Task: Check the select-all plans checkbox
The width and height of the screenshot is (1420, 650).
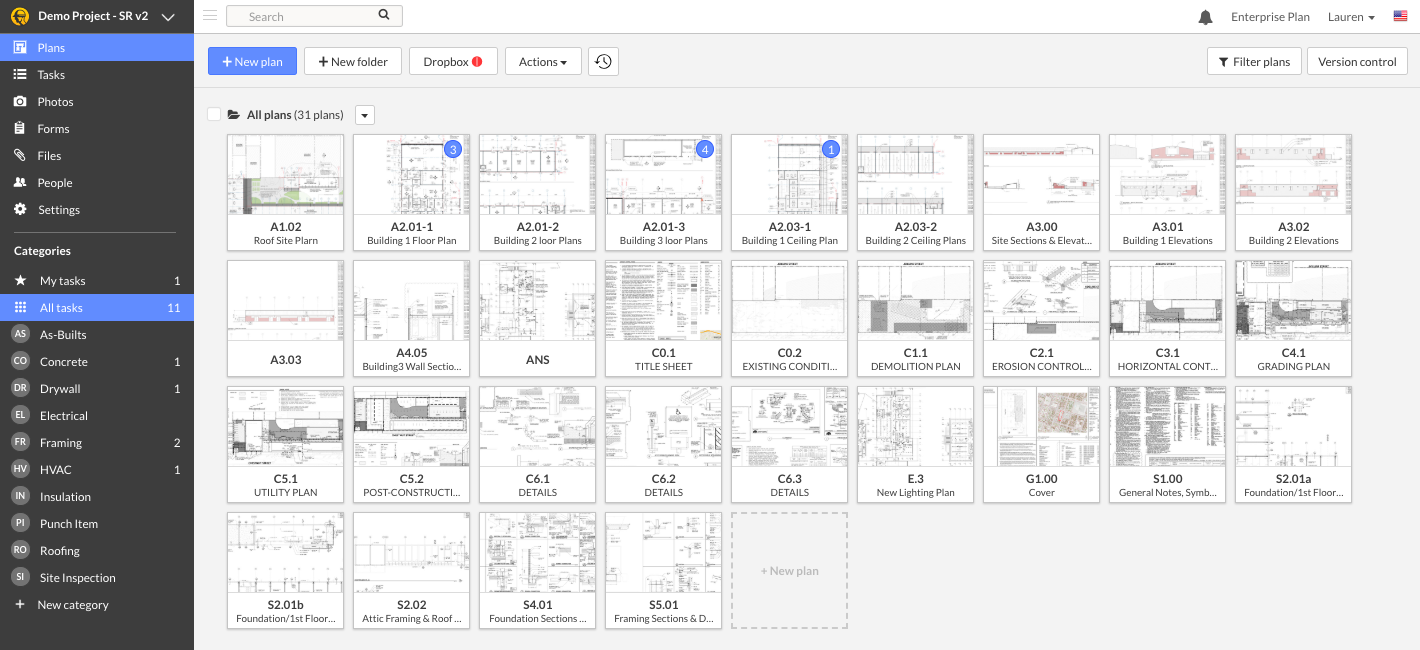Action: (214, 114)
